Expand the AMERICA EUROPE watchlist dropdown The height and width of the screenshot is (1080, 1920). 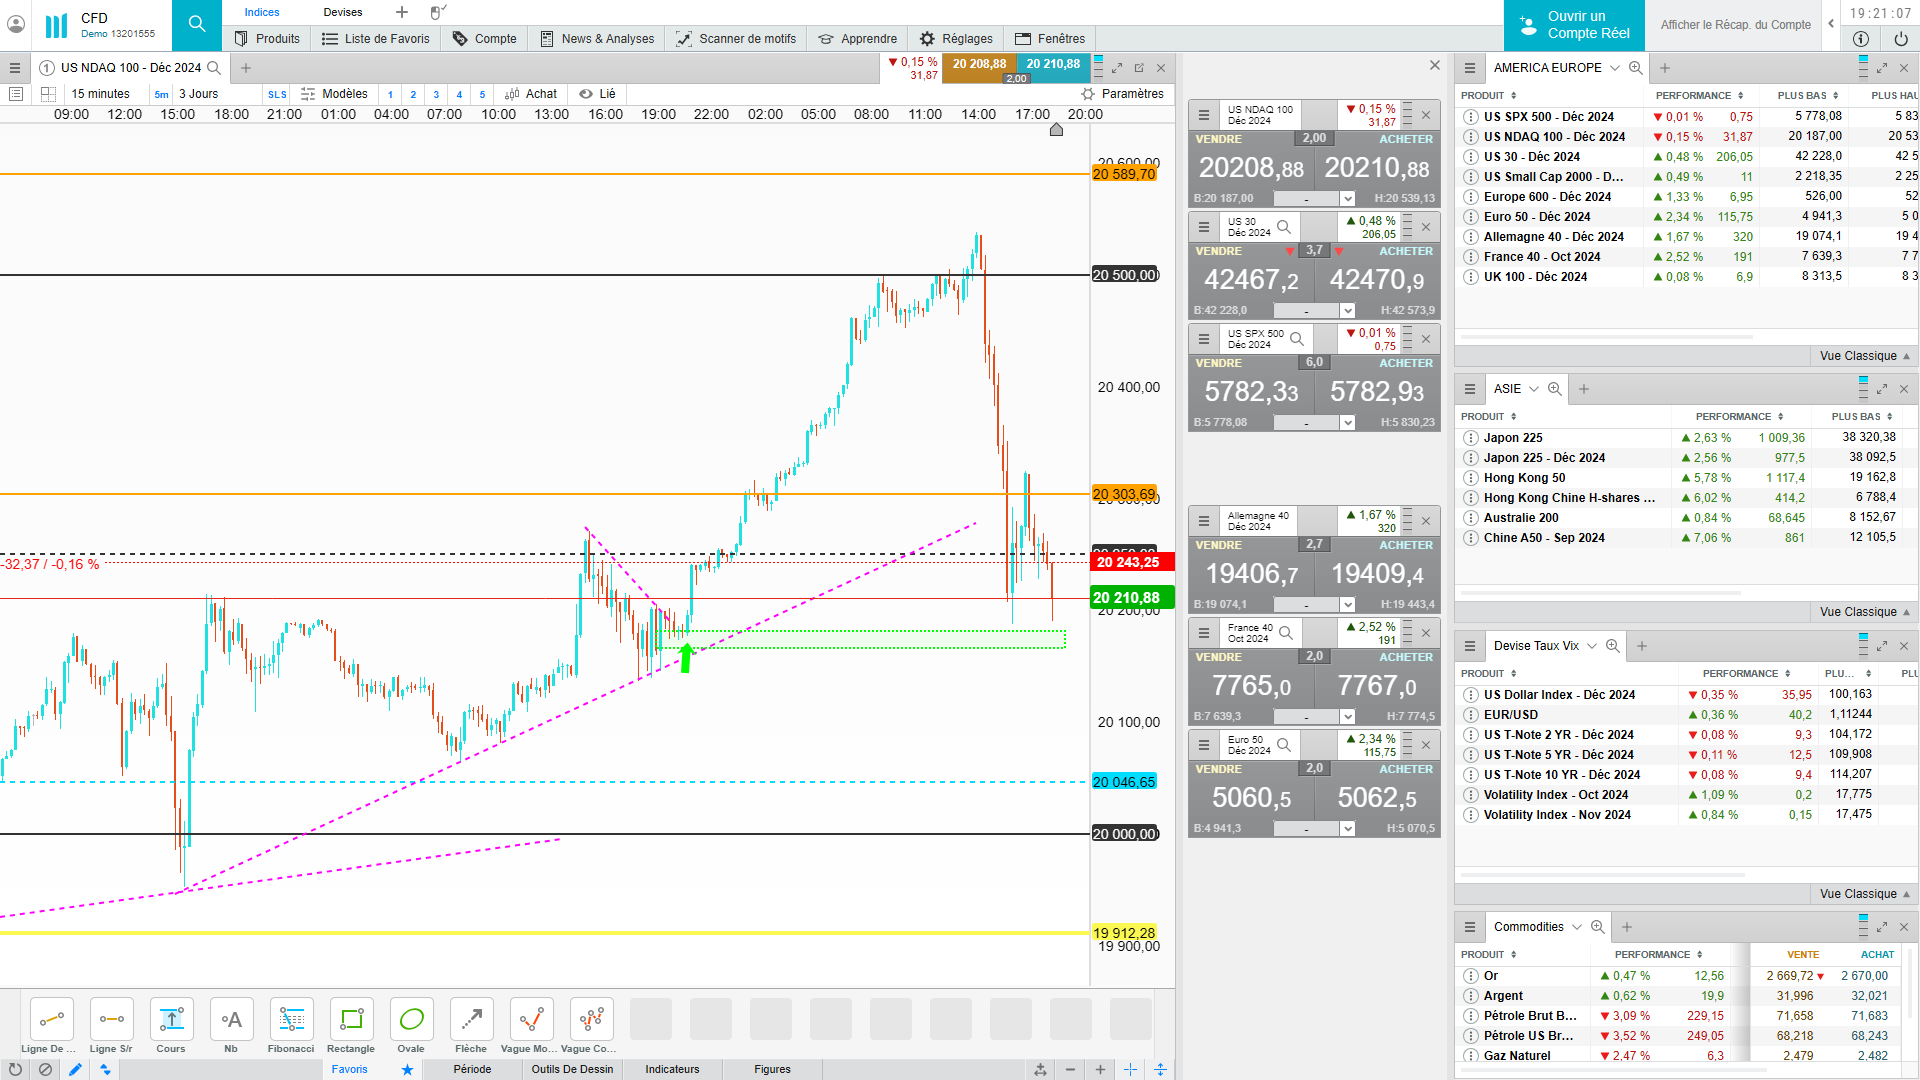pos(1614,68)
